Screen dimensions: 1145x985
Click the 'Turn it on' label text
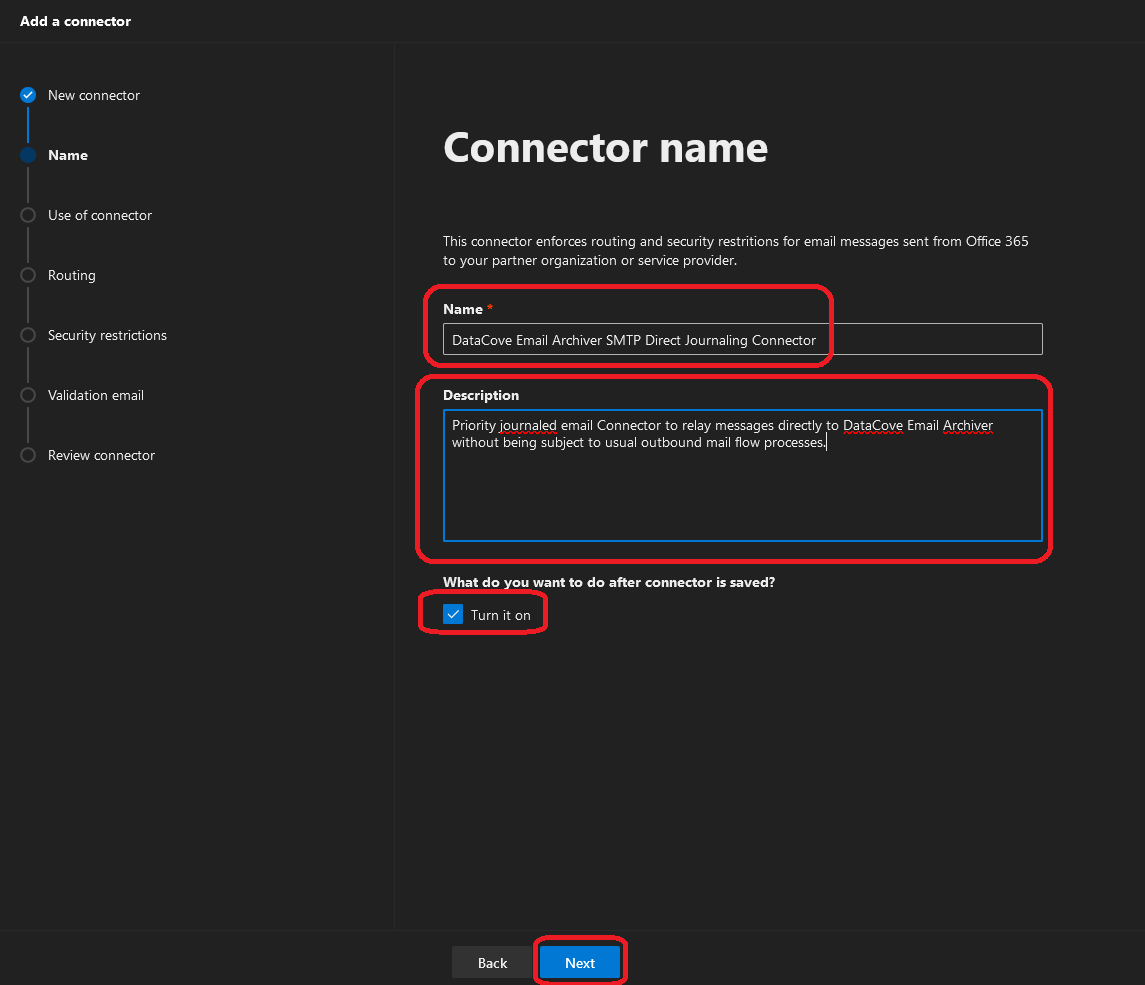coord(500,615)
